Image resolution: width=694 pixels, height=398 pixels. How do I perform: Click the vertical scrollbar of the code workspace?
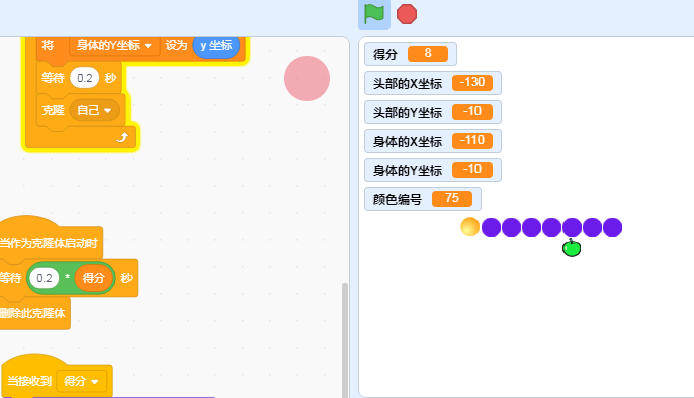(344, 339)
